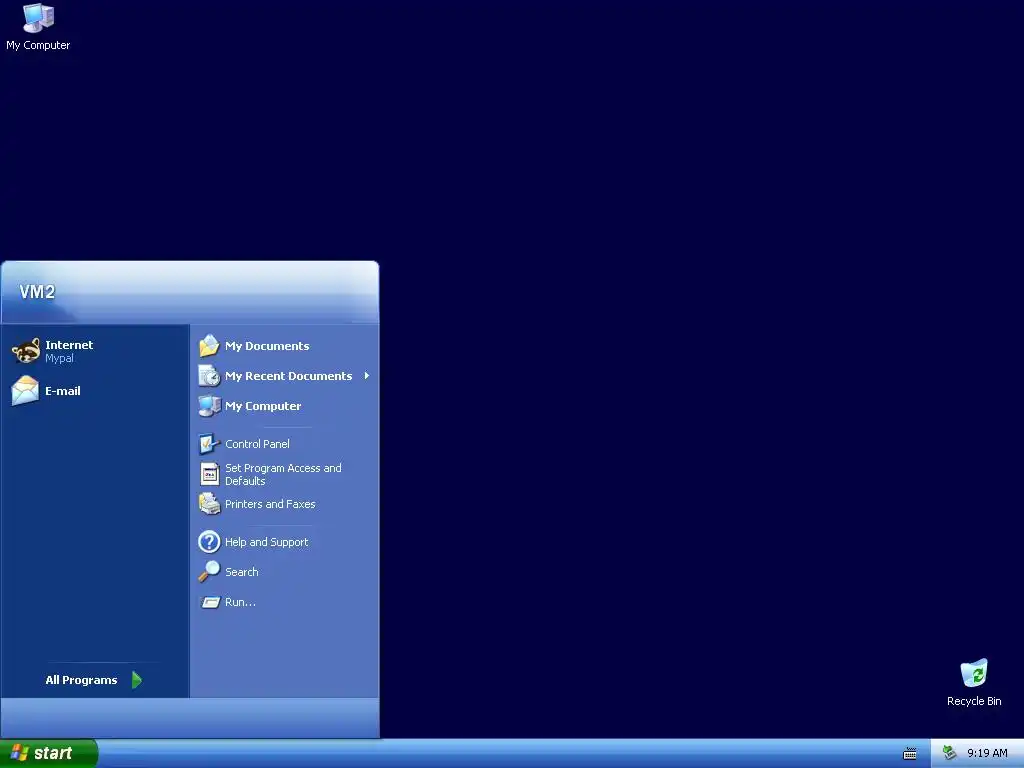Click the My Computer icon in Start menu
This screenshot has height=768, width=1024.
[x=210, y=406]
